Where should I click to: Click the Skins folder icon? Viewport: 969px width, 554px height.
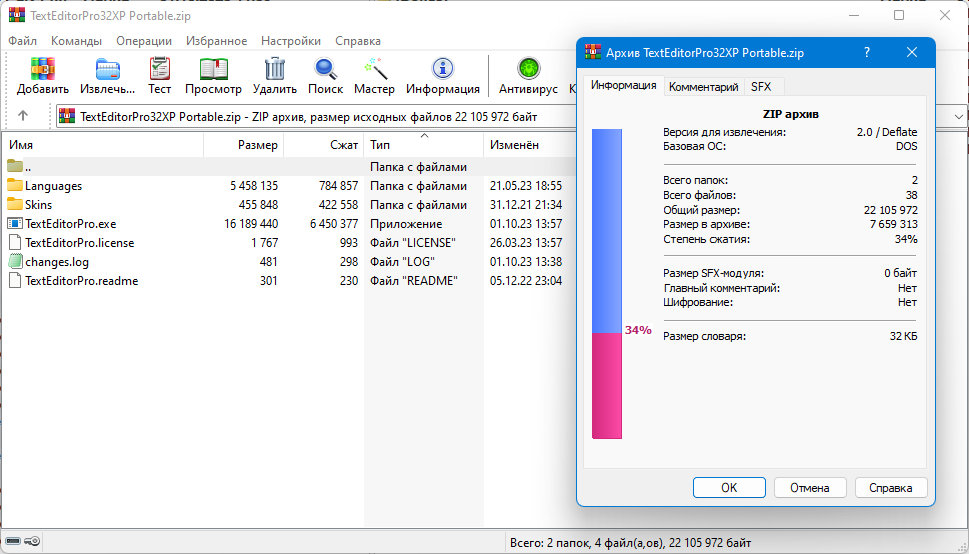click(x=15, y=204)
